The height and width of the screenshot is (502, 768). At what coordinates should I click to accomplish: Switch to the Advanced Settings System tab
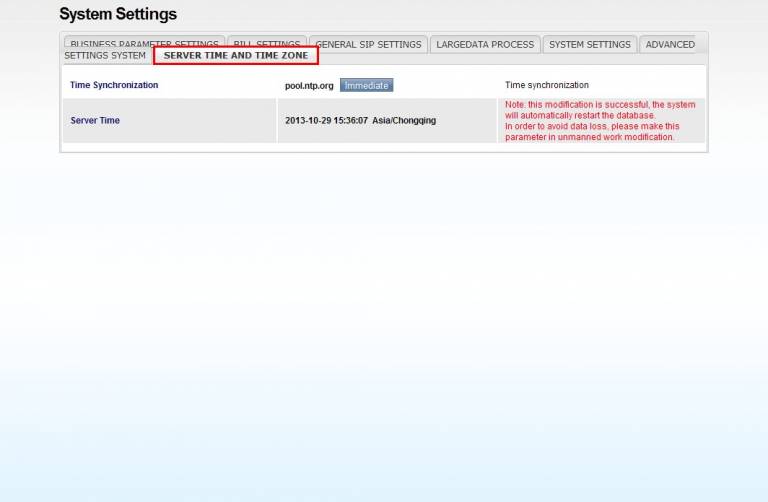click(670, 44)
